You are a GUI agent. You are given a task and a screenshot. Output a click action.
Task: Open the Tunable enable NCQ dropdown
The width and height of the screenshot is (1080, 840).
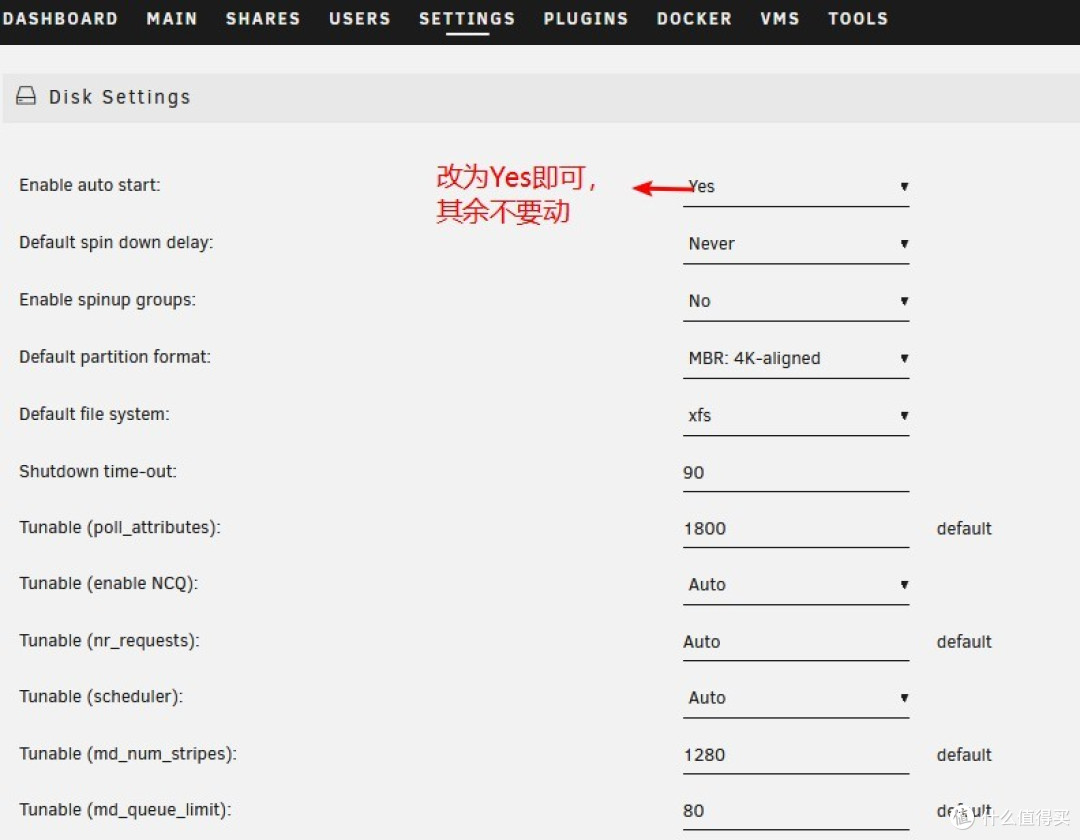coord(796,585)
